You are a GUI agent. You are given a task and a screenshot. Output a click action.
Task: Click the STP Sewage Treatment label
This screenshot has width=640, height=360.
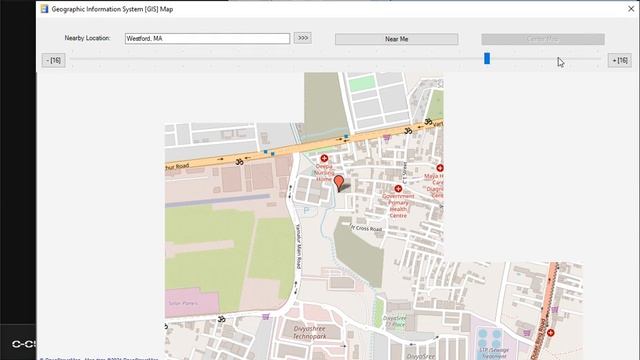(x=494, y=353)
